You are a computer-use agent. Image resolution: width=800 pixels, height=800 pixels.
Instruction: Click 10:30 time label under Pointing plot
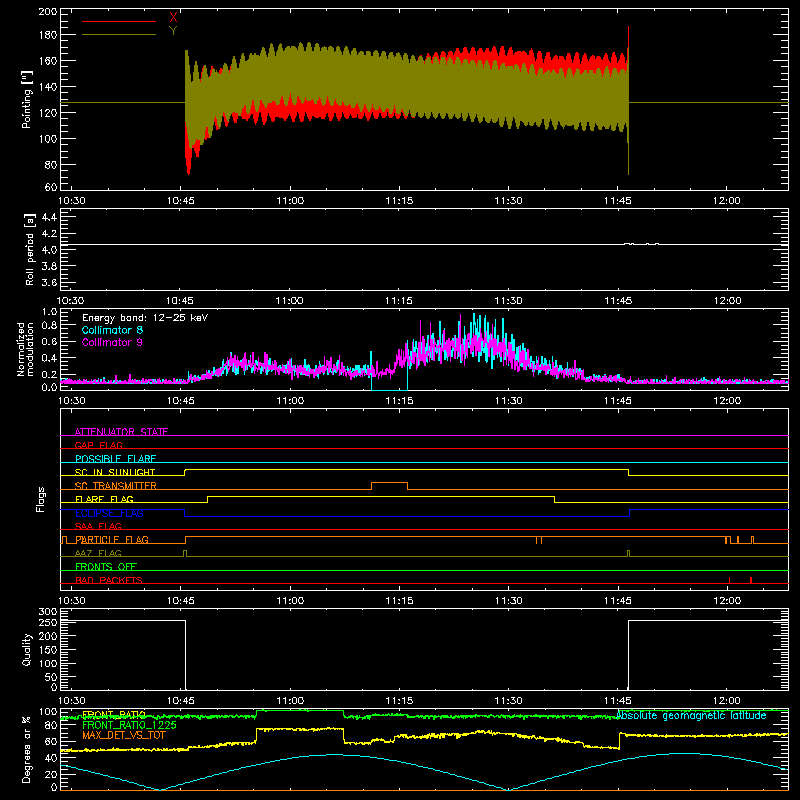coord(71,201)
